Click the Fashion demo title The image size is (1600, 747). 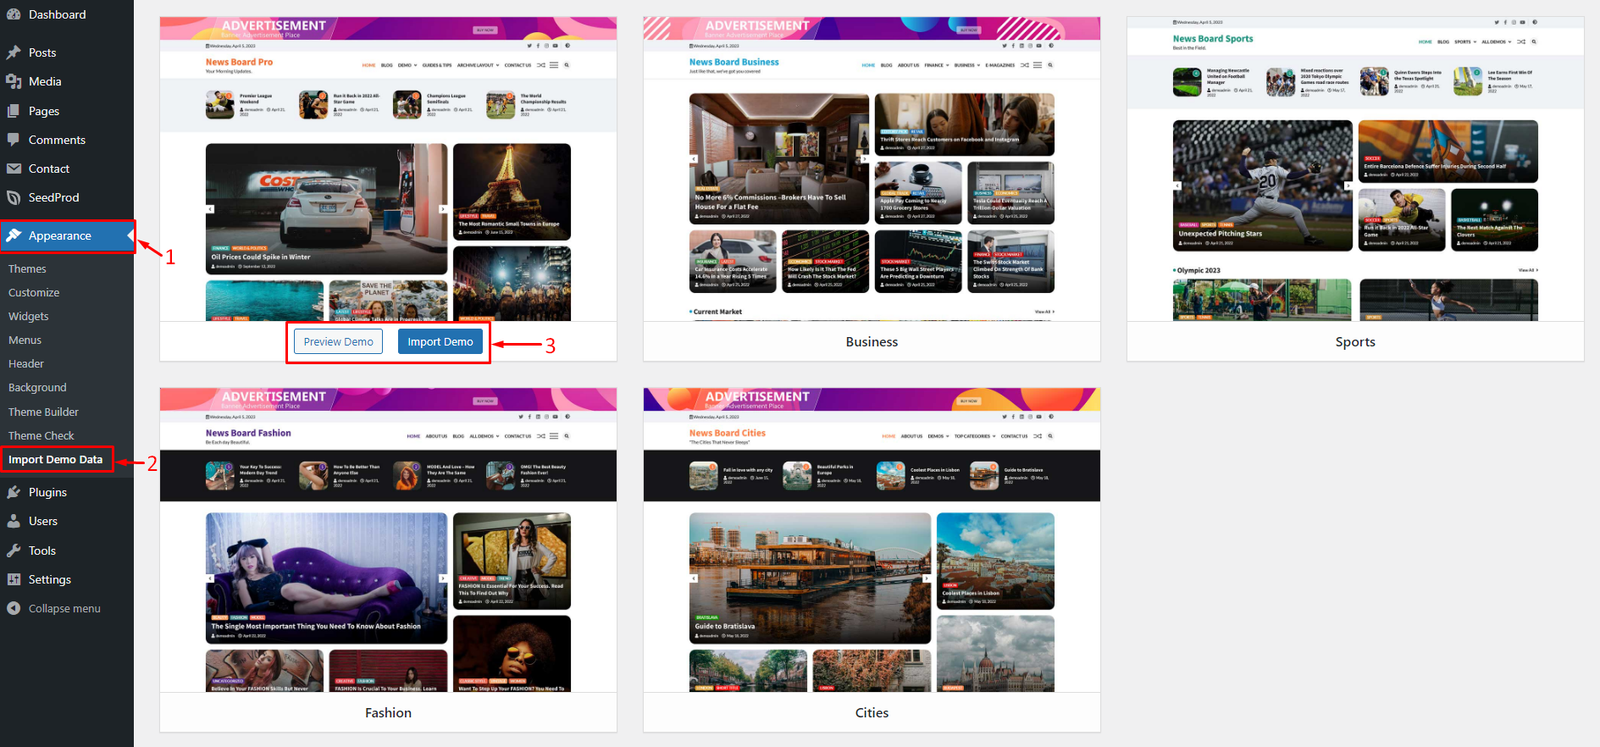[388, 713]
